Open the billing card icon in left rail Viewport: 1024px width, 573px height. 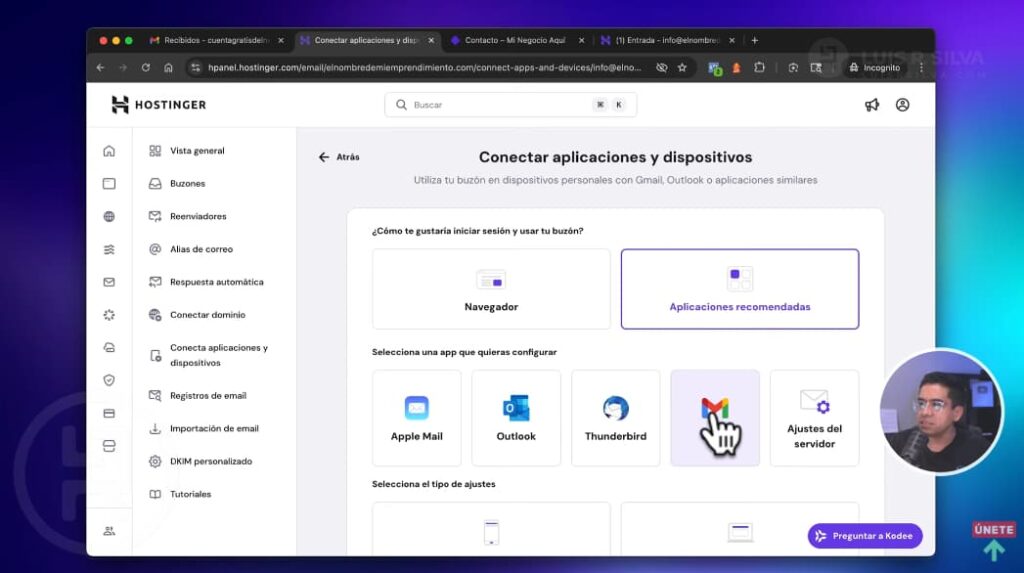[109, 414]
